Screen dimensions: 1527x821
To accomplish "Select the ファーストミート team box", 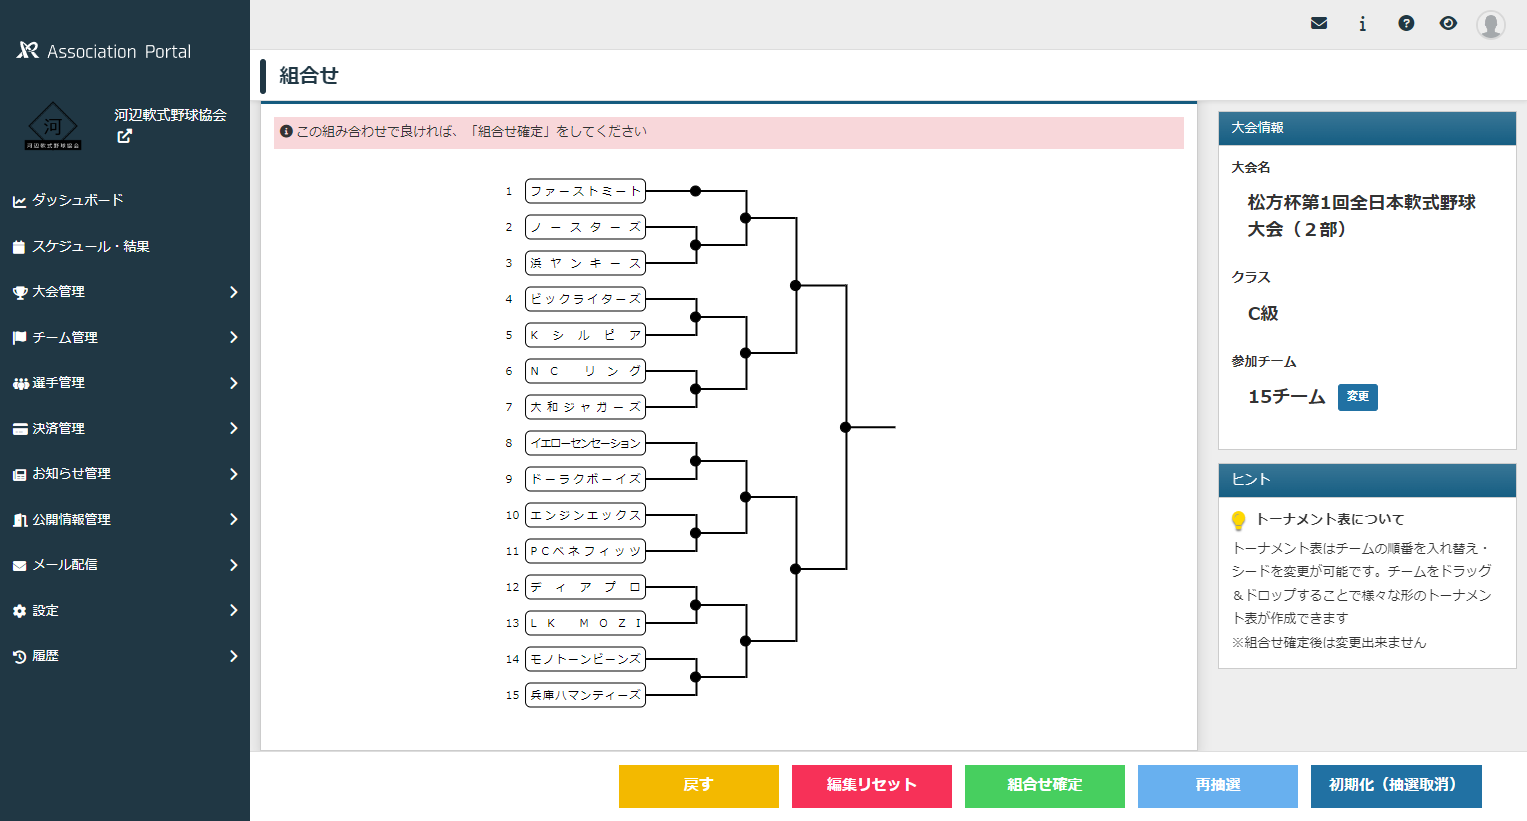I will click(x=585, y=191).
